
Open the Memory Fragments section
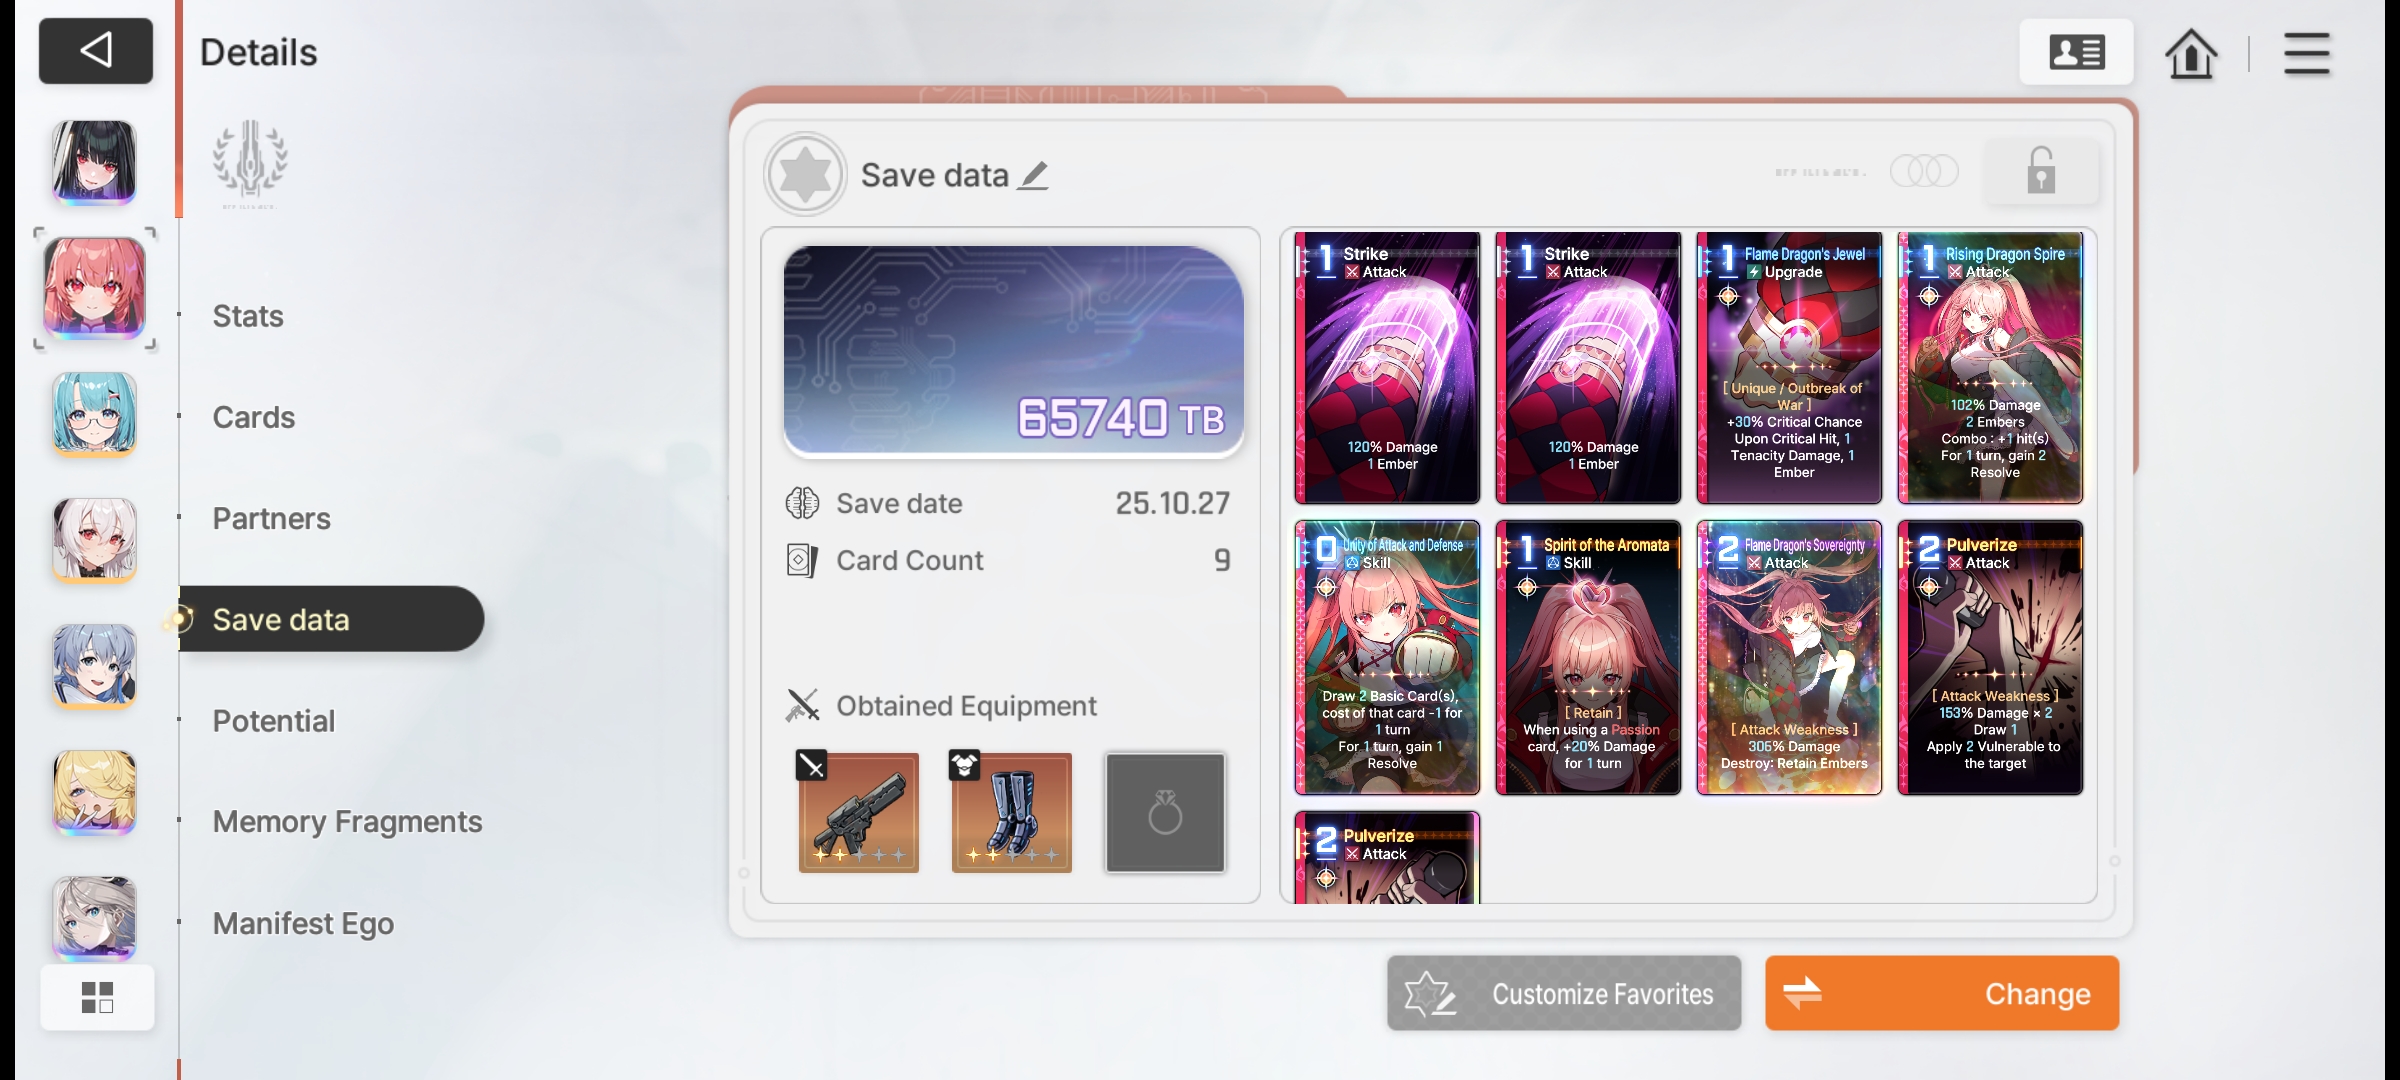click(x=347, y=821)
